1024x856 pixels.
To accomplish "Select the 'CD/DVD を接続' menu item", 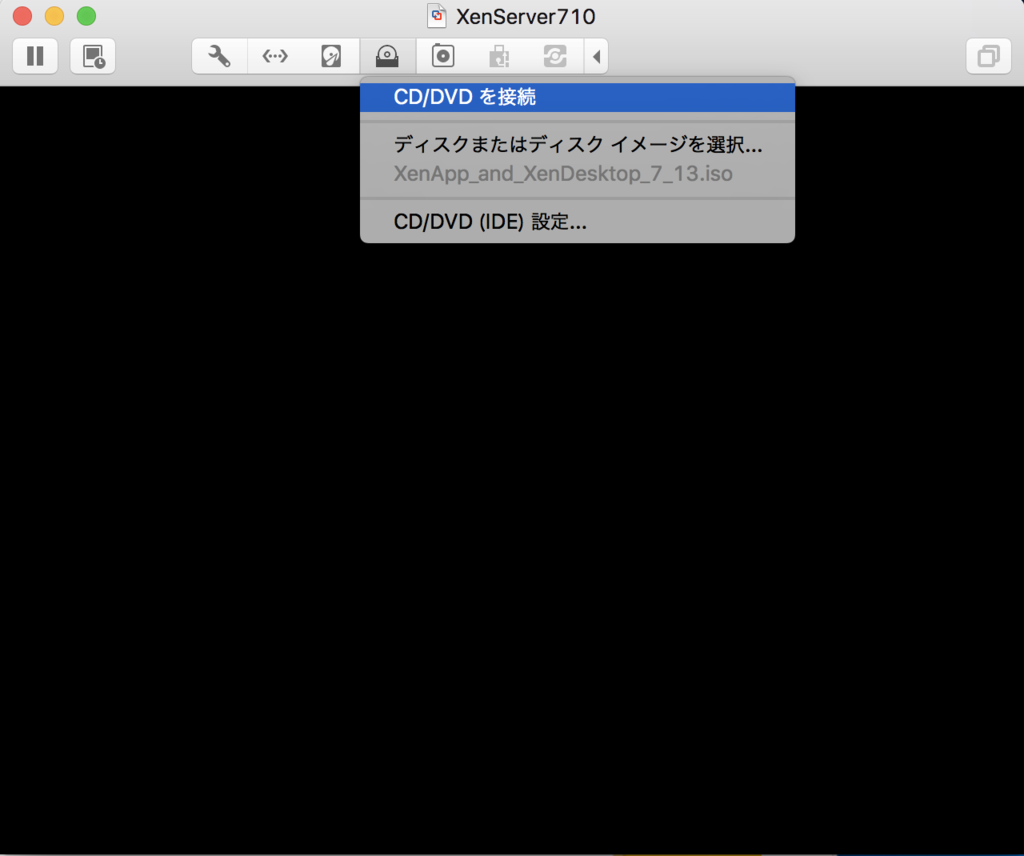I will tap(577, 97).
